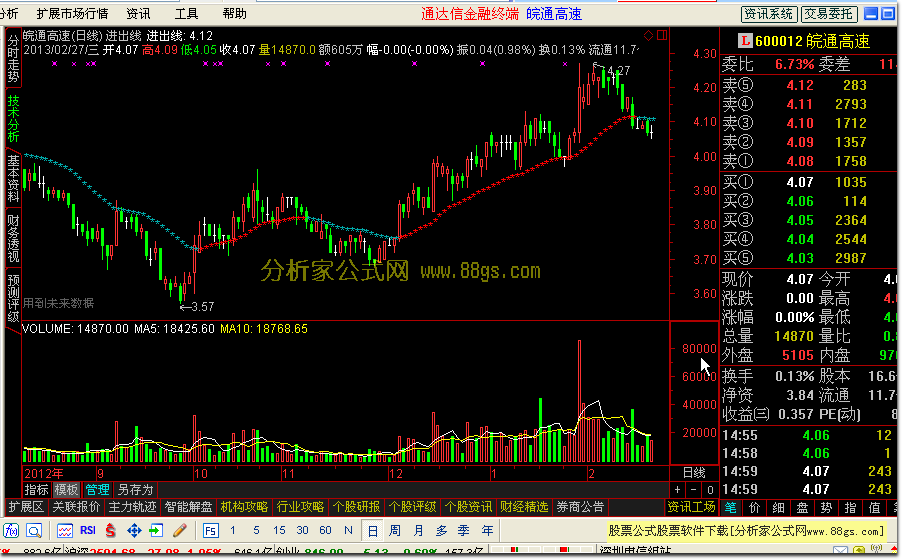Screen dimensions: 903x560
Task: Open the 扩展区 tab
Action: 26,507
